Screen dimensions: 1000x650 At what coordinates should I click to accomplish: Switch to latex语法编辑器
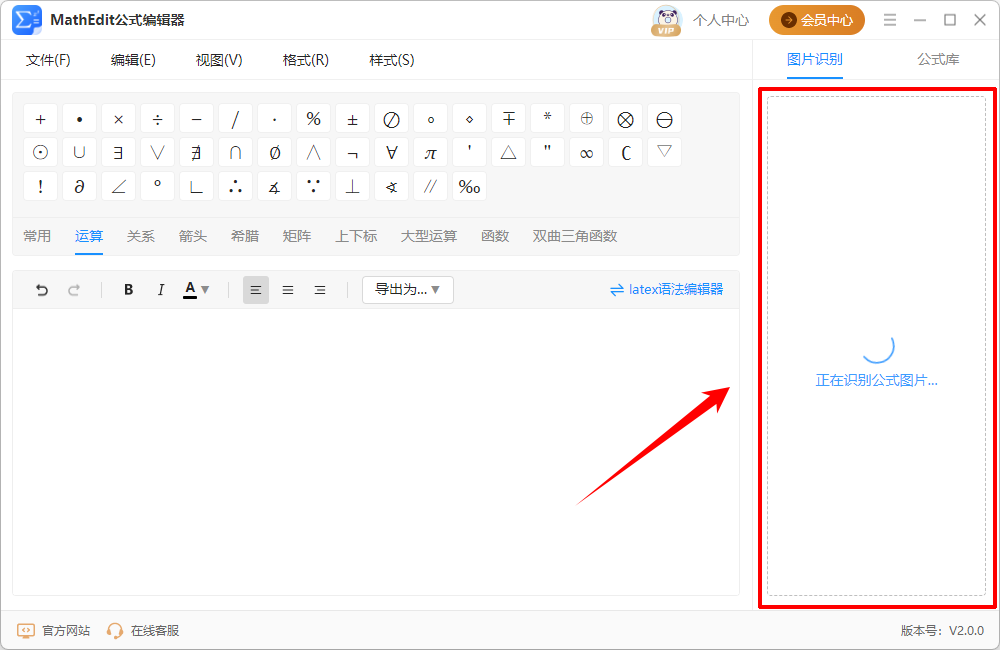pyautogui.click(x=666, y=290)
